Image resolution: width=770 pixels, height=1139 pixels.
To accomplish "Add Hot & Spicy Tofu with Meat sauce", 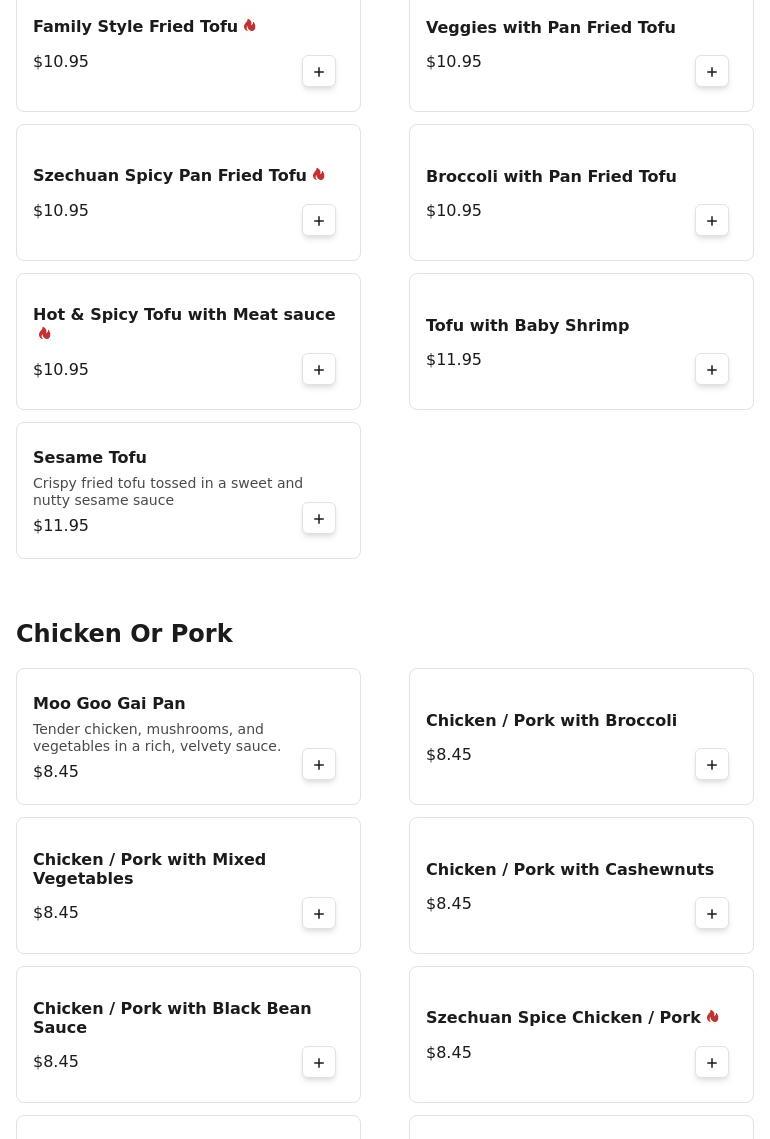I will coord(319,369).
